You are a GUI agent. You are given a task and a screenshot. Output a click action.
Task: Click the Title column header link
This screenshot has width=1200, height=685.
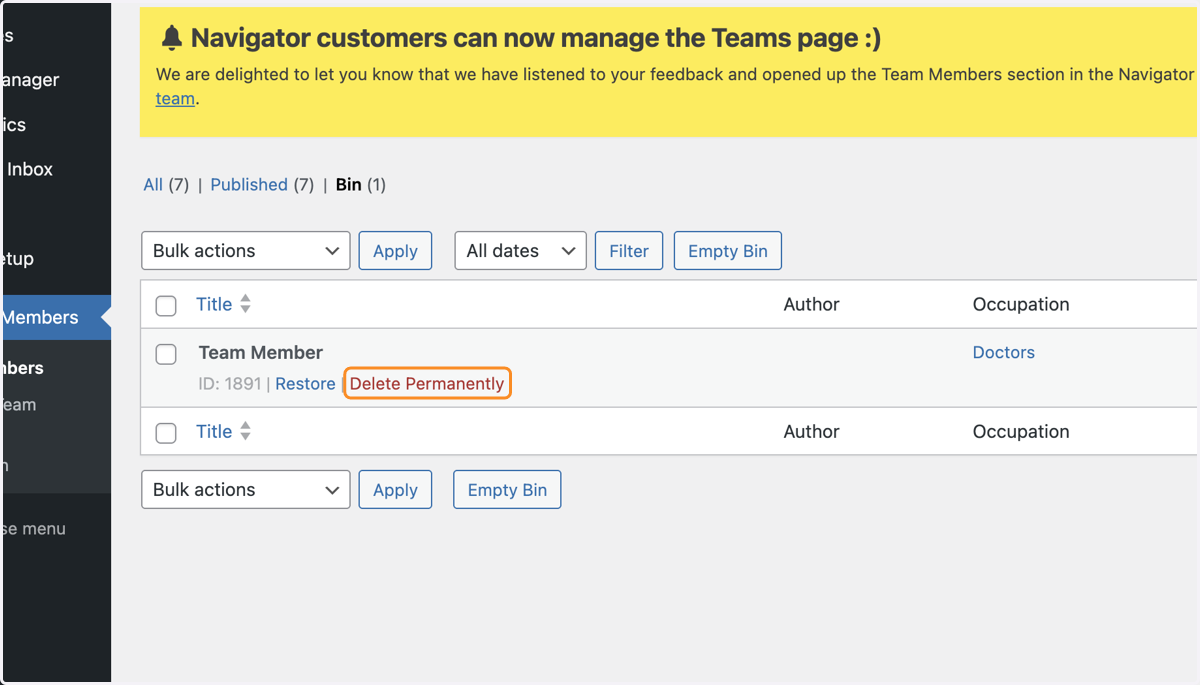pos(214,304)
